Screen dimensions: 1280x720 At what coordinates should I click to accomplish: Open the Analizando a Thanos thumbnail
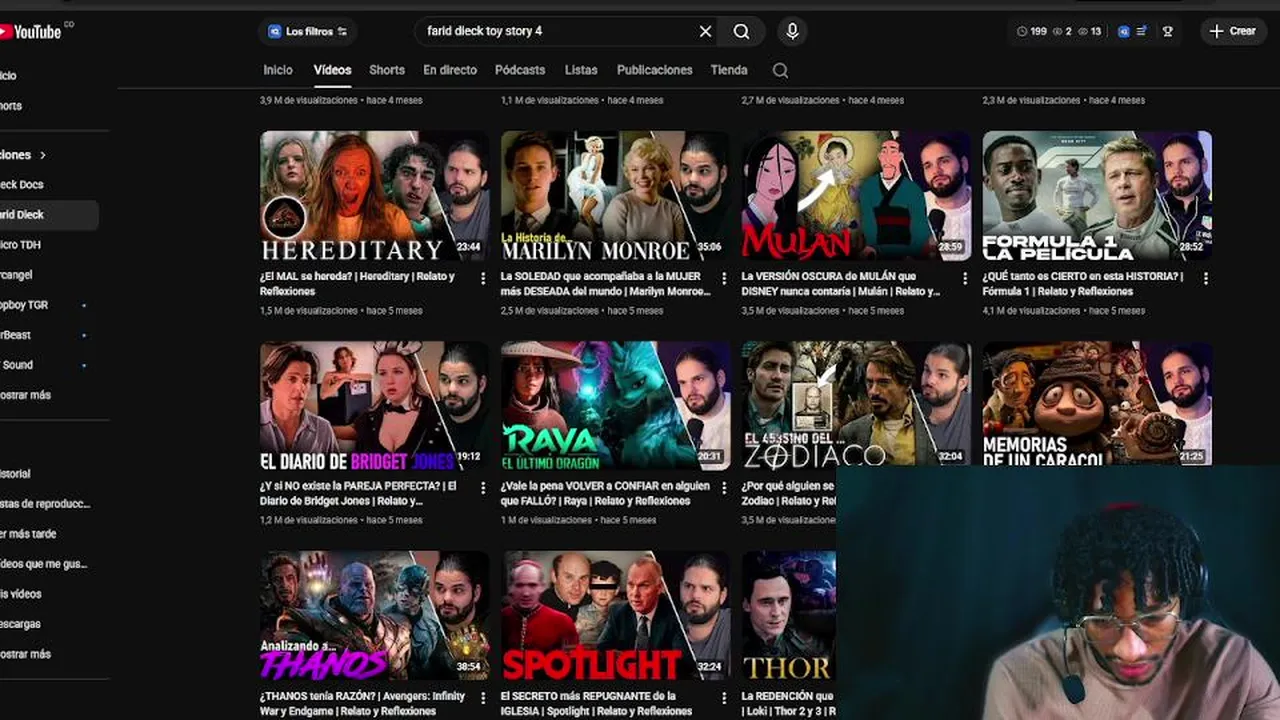[375, 616]
